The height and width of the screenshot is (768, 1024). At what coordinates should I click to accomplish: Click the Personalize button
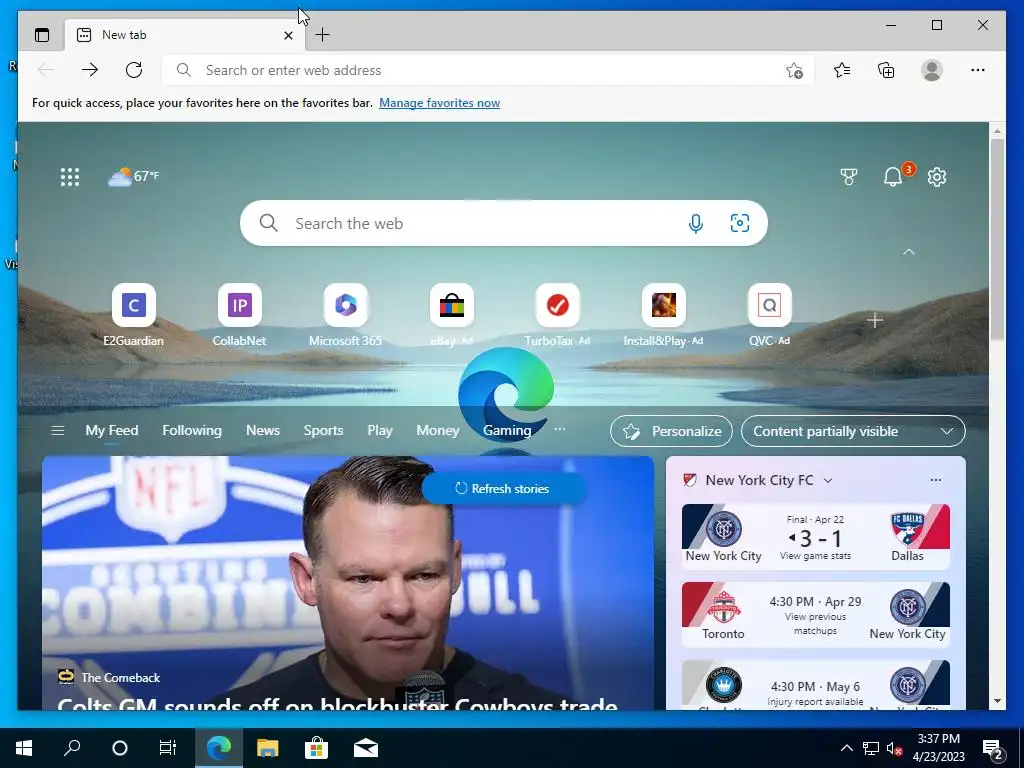click(671, 431)
